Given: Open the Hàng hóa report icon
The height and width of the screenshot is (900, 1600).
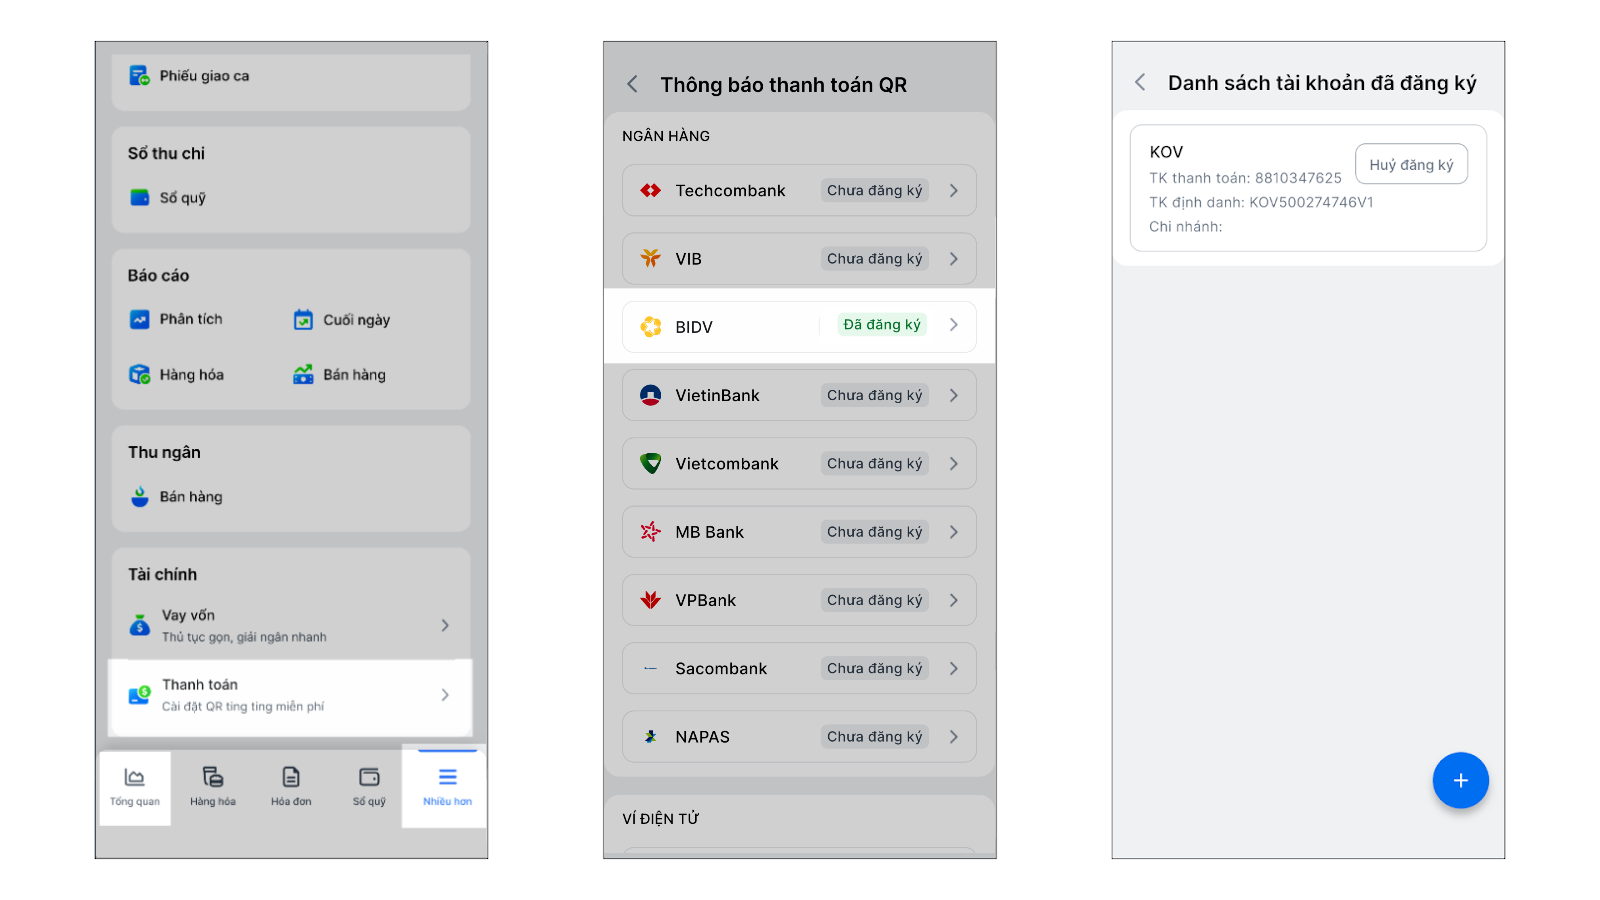Looking at the screenshot, I should [x=140, y=374].
